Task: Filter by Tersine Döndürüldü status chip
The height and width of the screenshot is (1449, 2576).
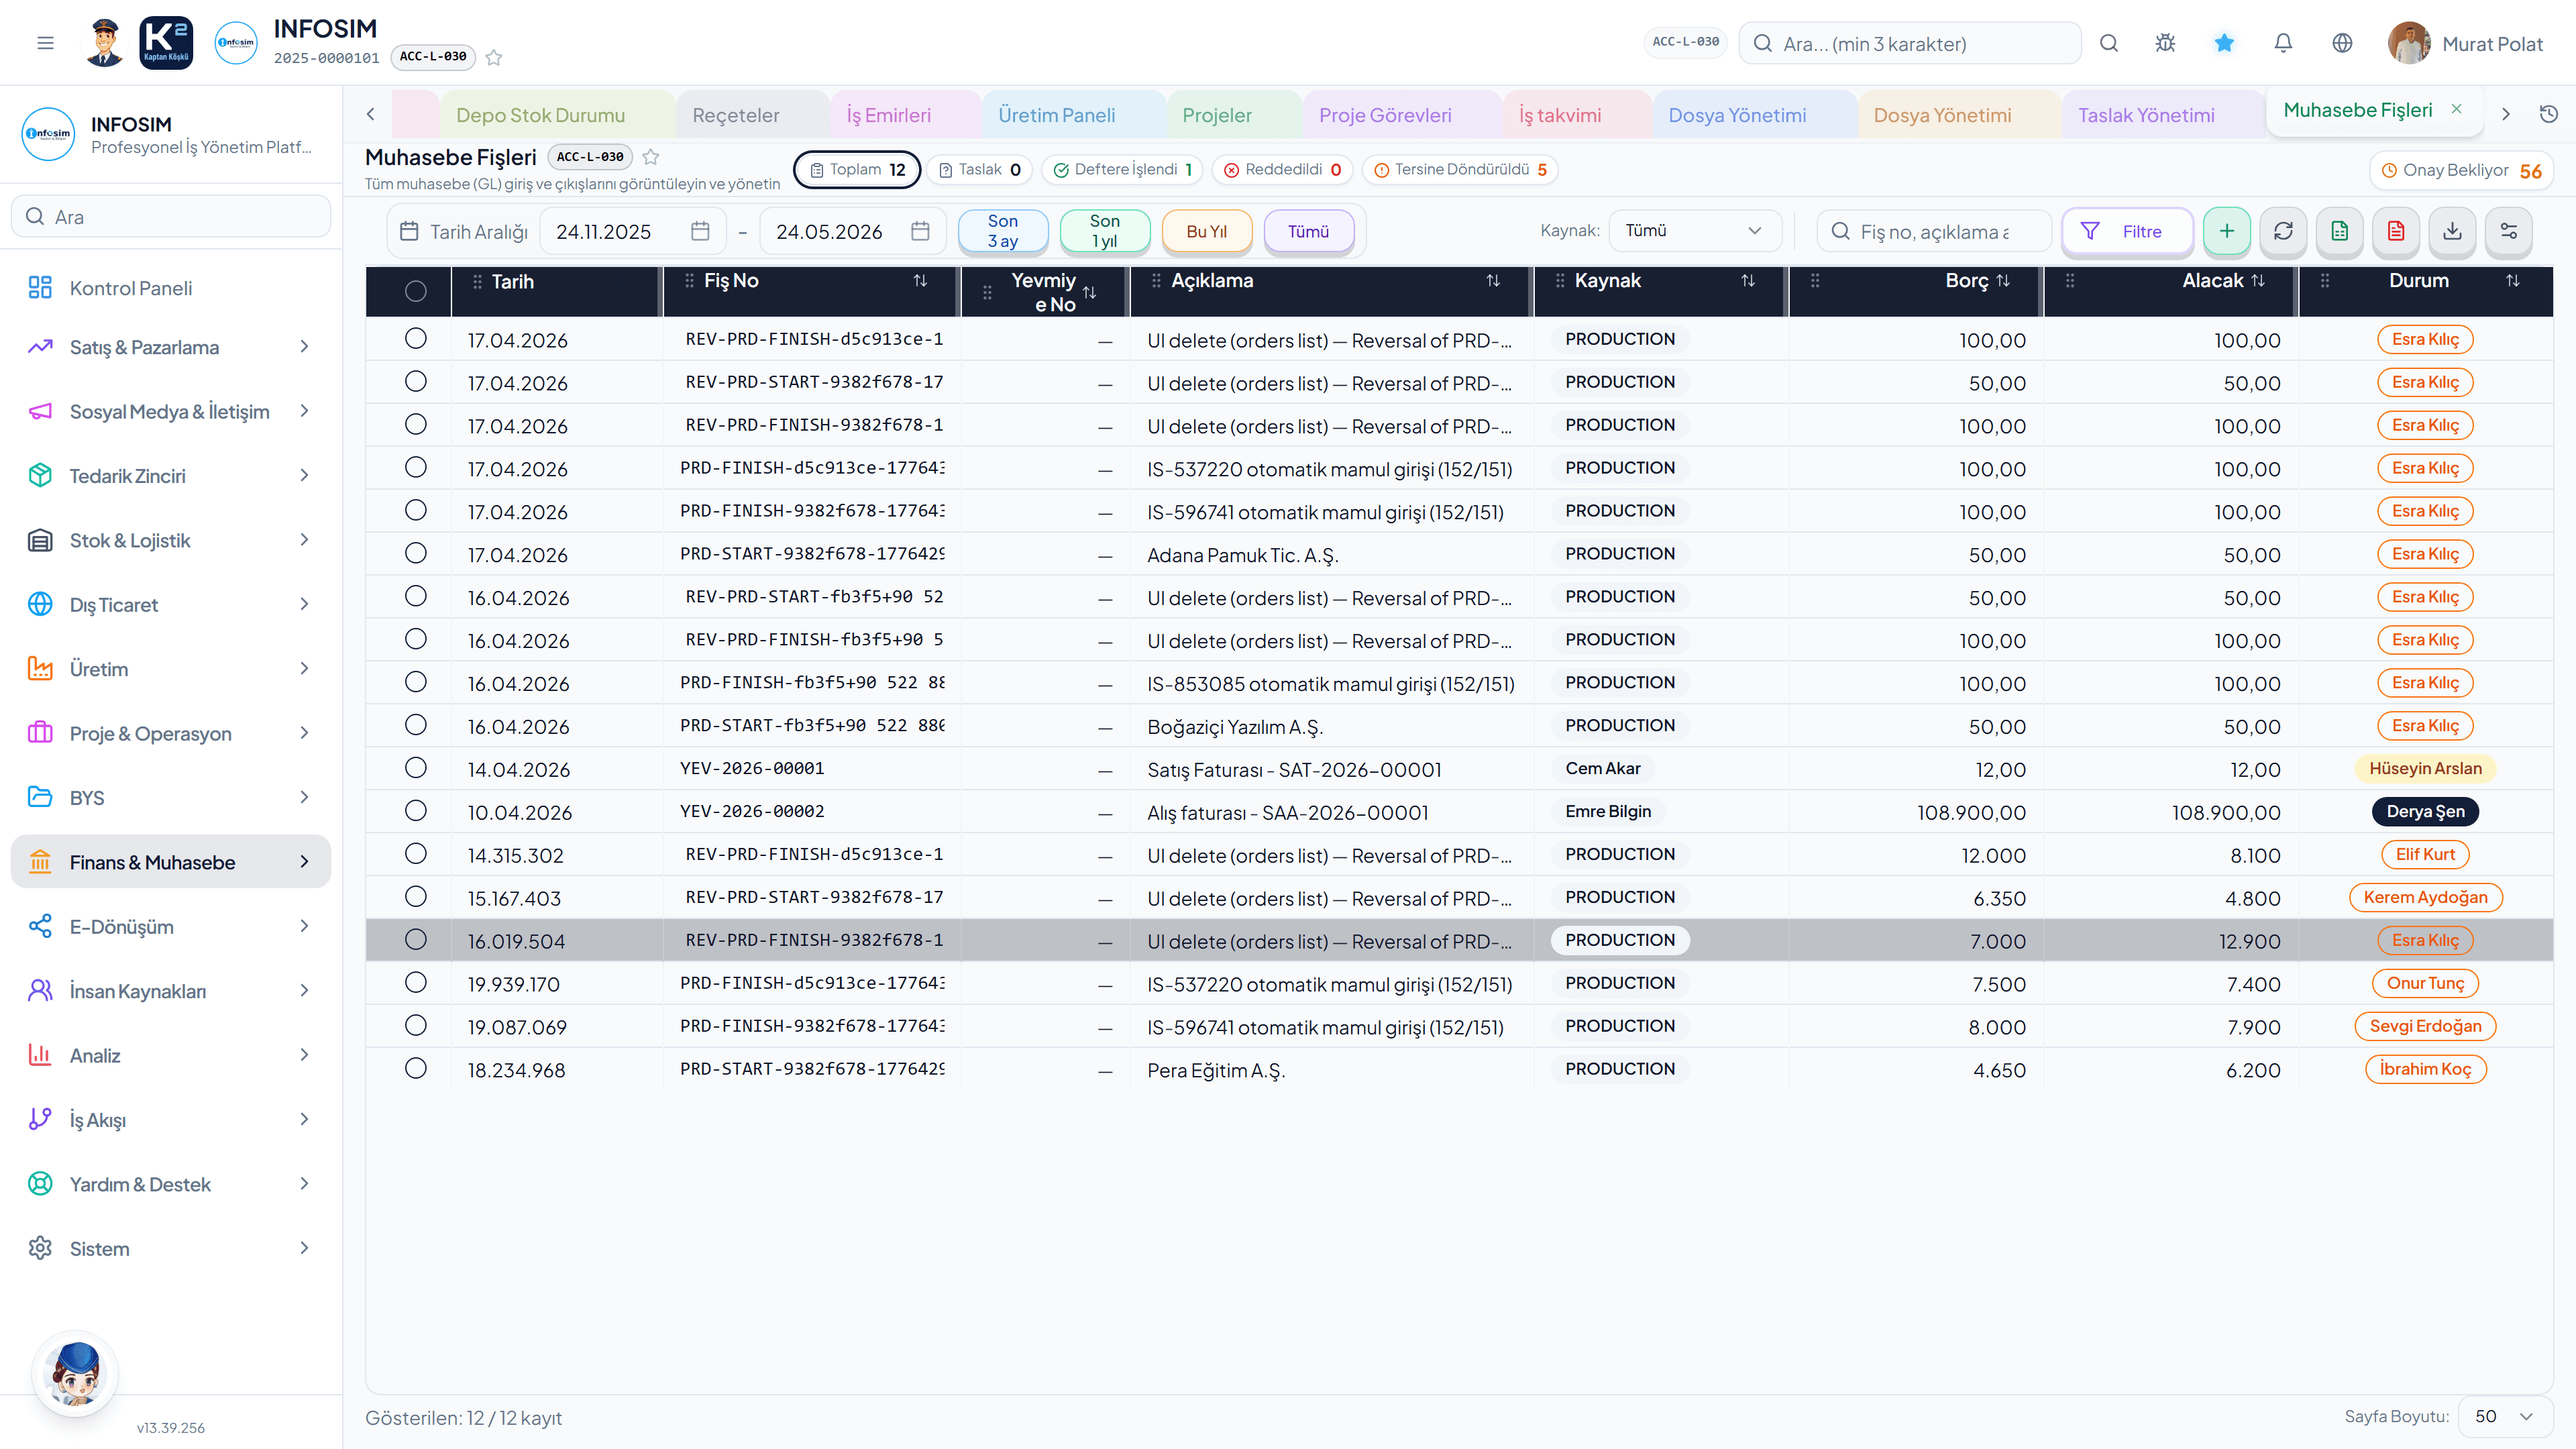Action: coord(1460,169)
